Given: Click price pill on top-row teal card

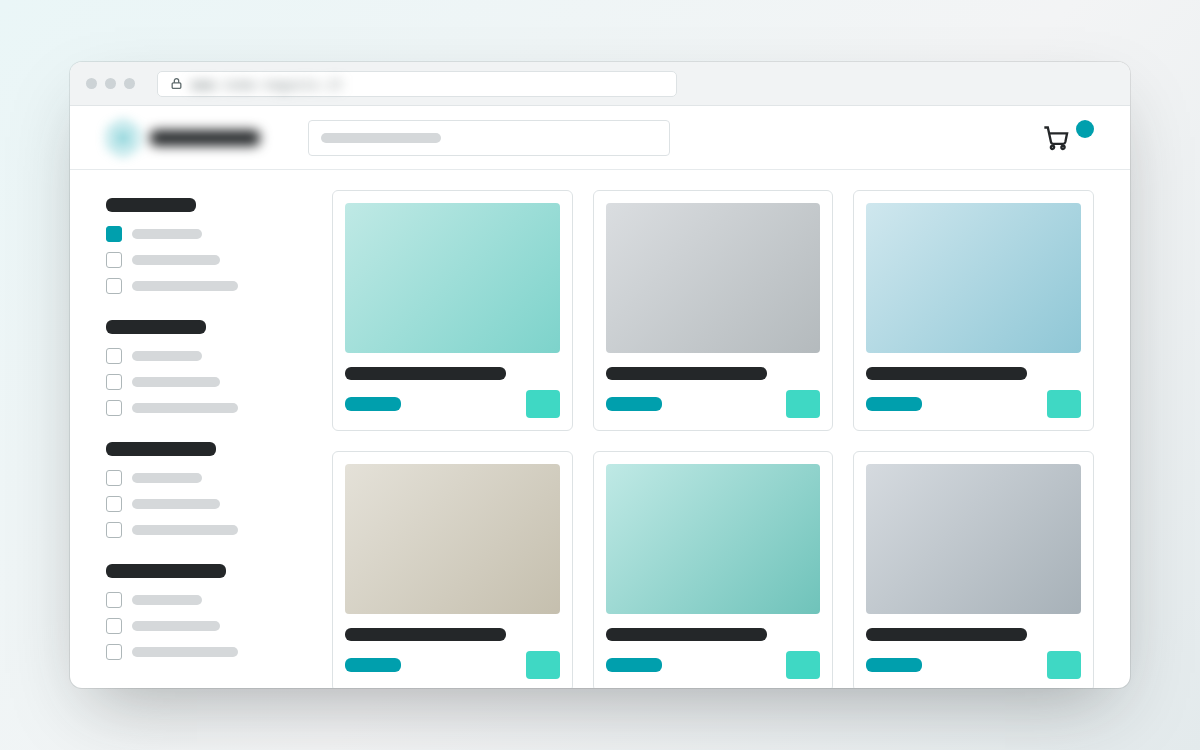Looking at the screenshot, I should tap(373, 404).
